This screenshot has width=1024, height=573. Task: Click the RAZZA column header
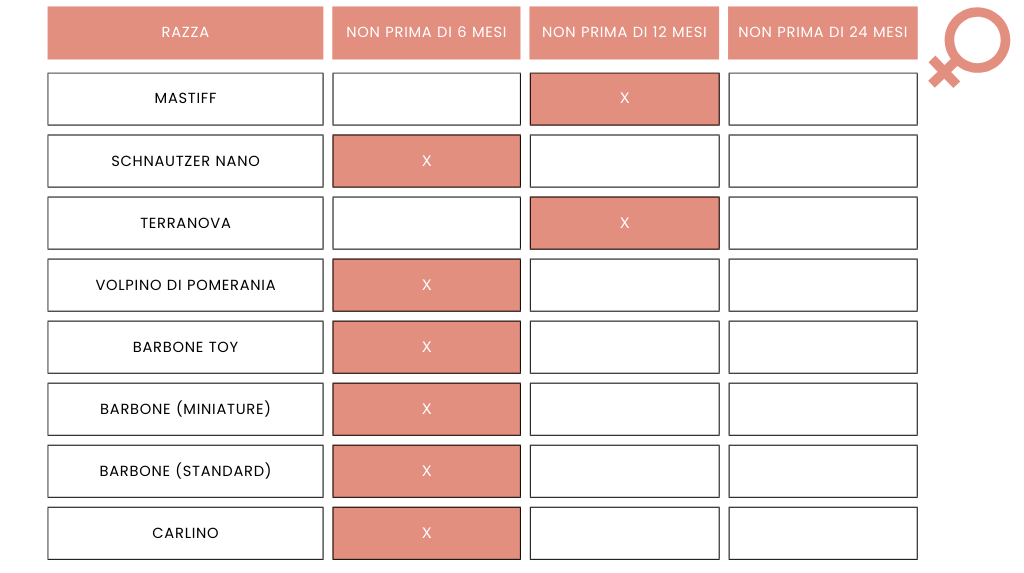(185, 32)
